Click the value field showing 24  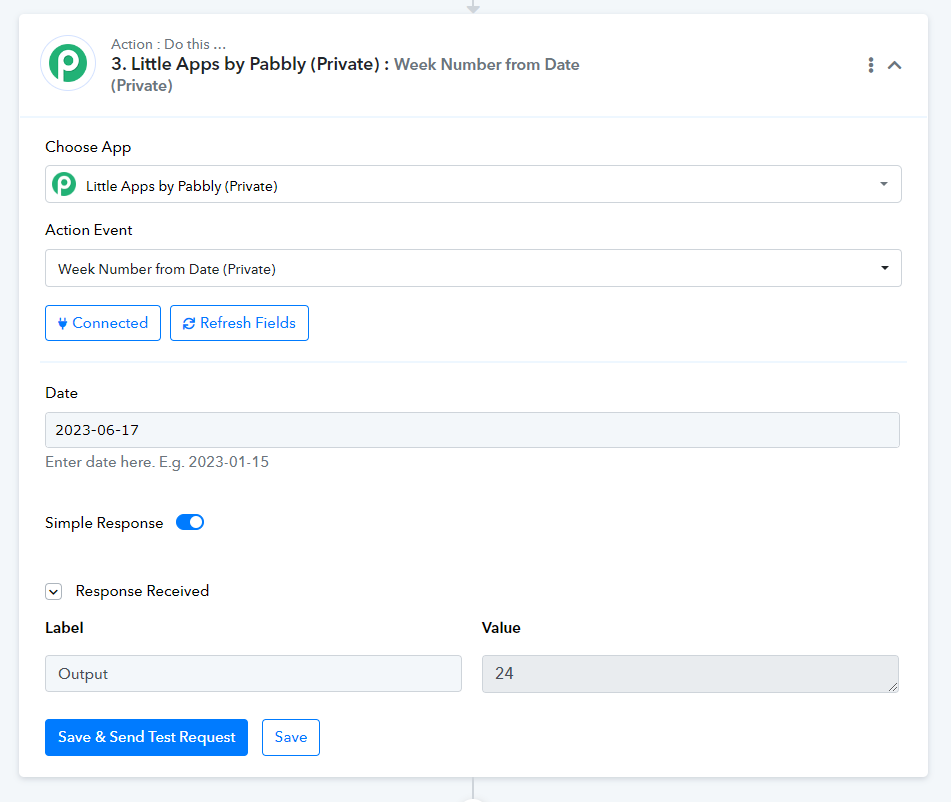[x=690, y=673]
